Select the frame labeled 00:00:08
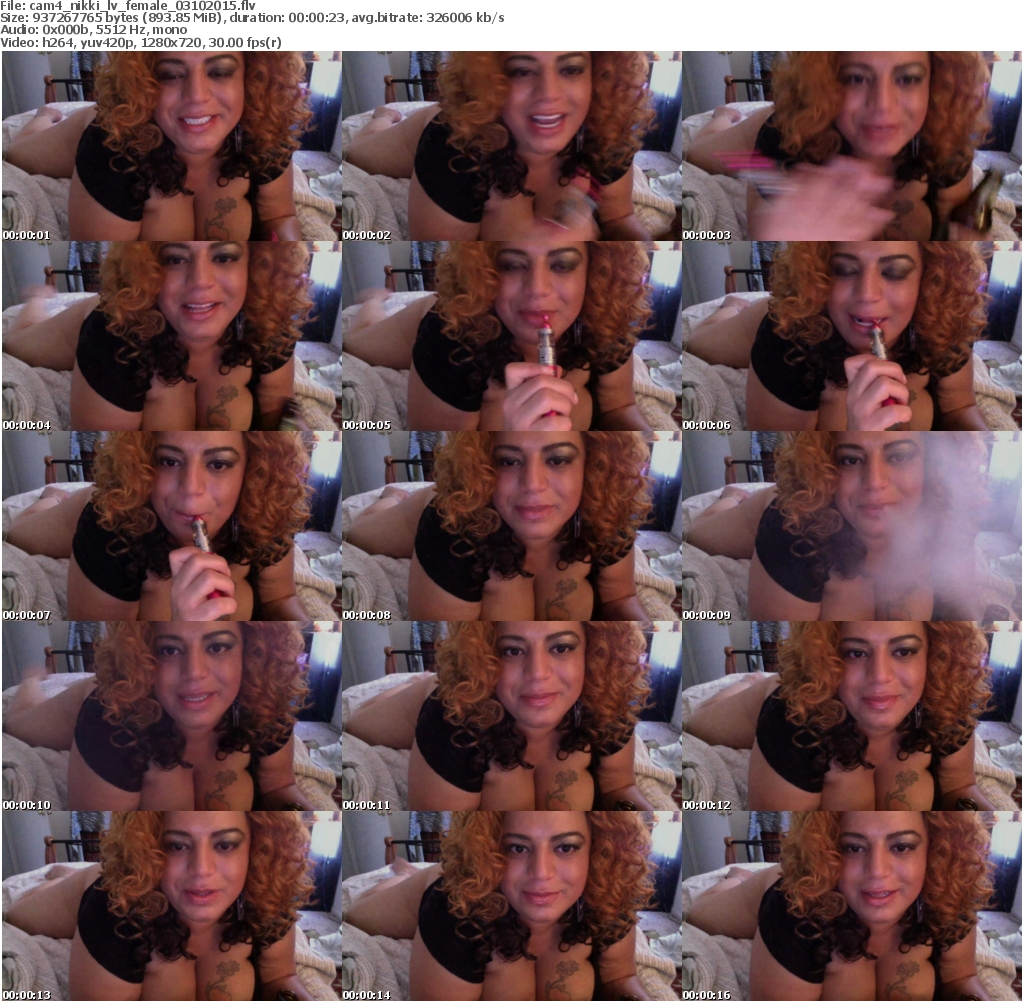 pyautogui.click(x=511, y=526)
